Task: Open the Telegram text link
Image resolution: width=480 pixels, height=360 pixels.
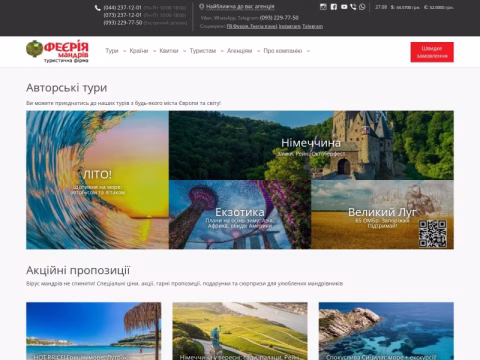Action: tap(313, 26)
